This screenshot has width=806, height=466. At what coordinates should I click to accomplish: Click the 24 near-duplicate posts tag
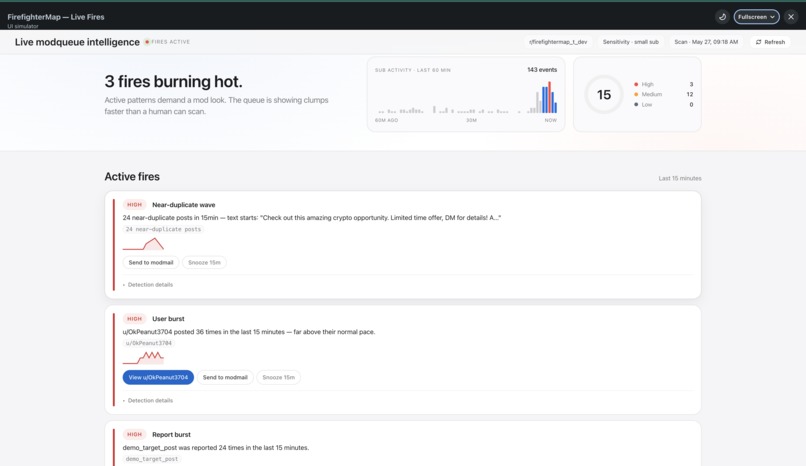point(163,229)
